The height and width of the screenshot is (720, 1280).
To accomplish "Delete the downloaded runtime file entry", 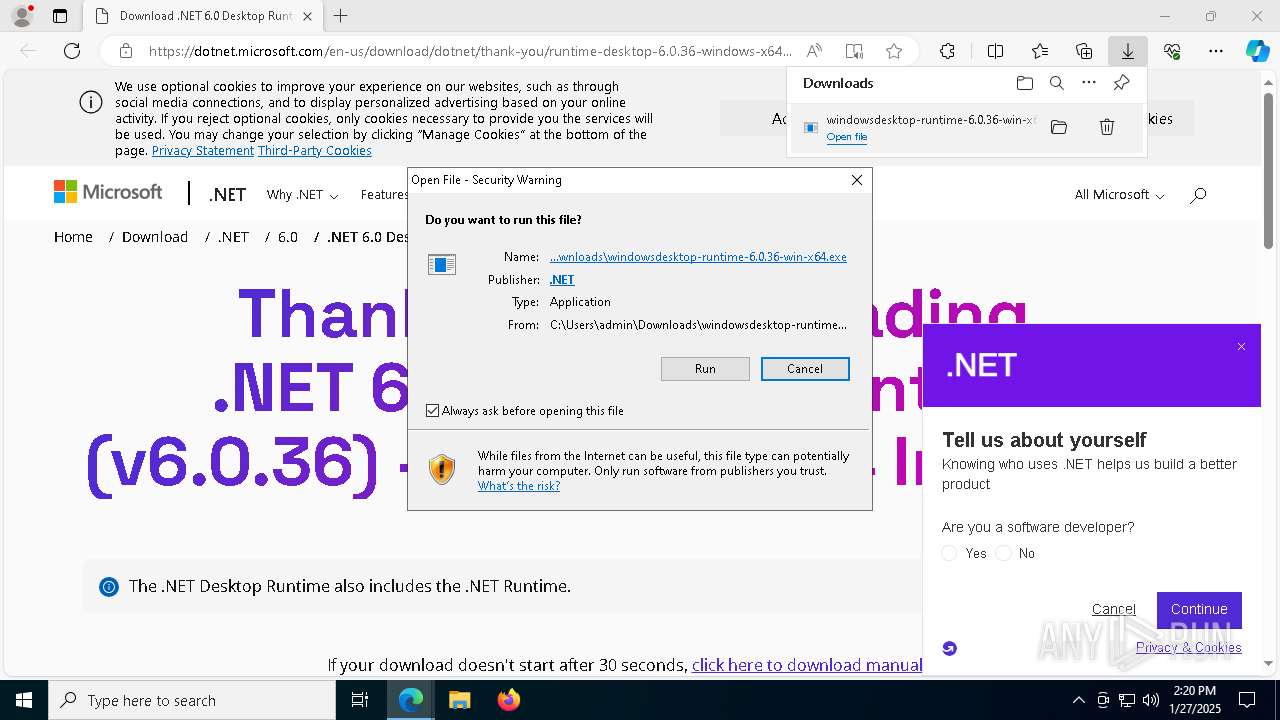I will point(1107,127).
